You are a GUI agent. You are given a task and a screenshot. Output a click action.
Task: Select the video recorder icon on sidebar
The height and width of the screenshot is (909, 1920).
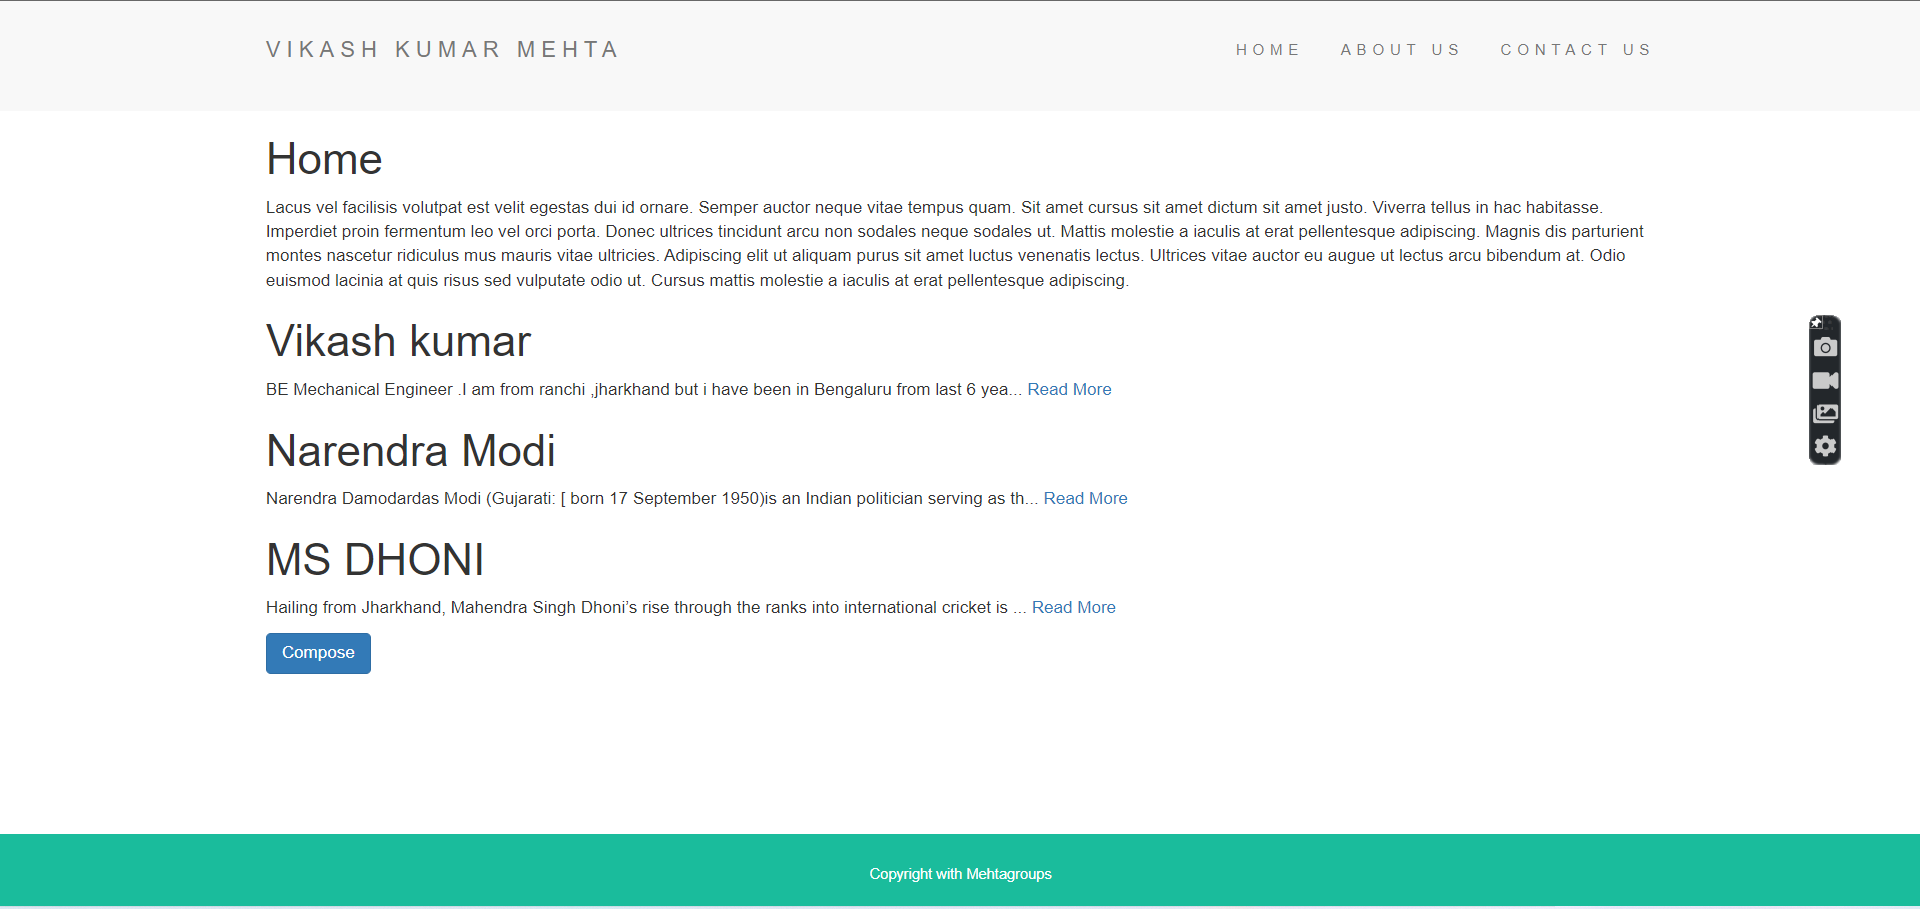1825,380
